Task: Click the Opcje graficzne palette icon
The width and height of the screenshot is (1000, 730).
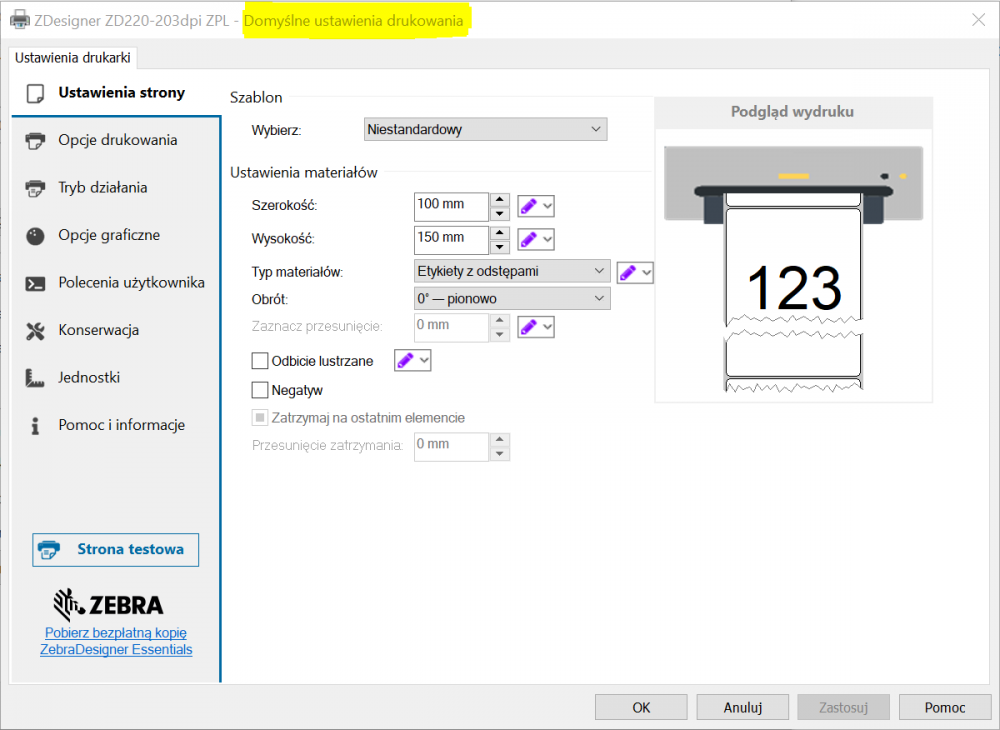Action: [35, 236]
